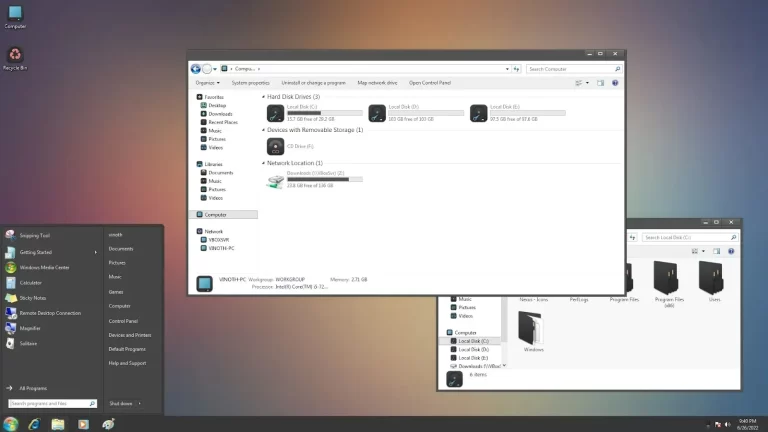Select Documents under Libraries
This screenshot has height=432, width=768.
point(217,172)
